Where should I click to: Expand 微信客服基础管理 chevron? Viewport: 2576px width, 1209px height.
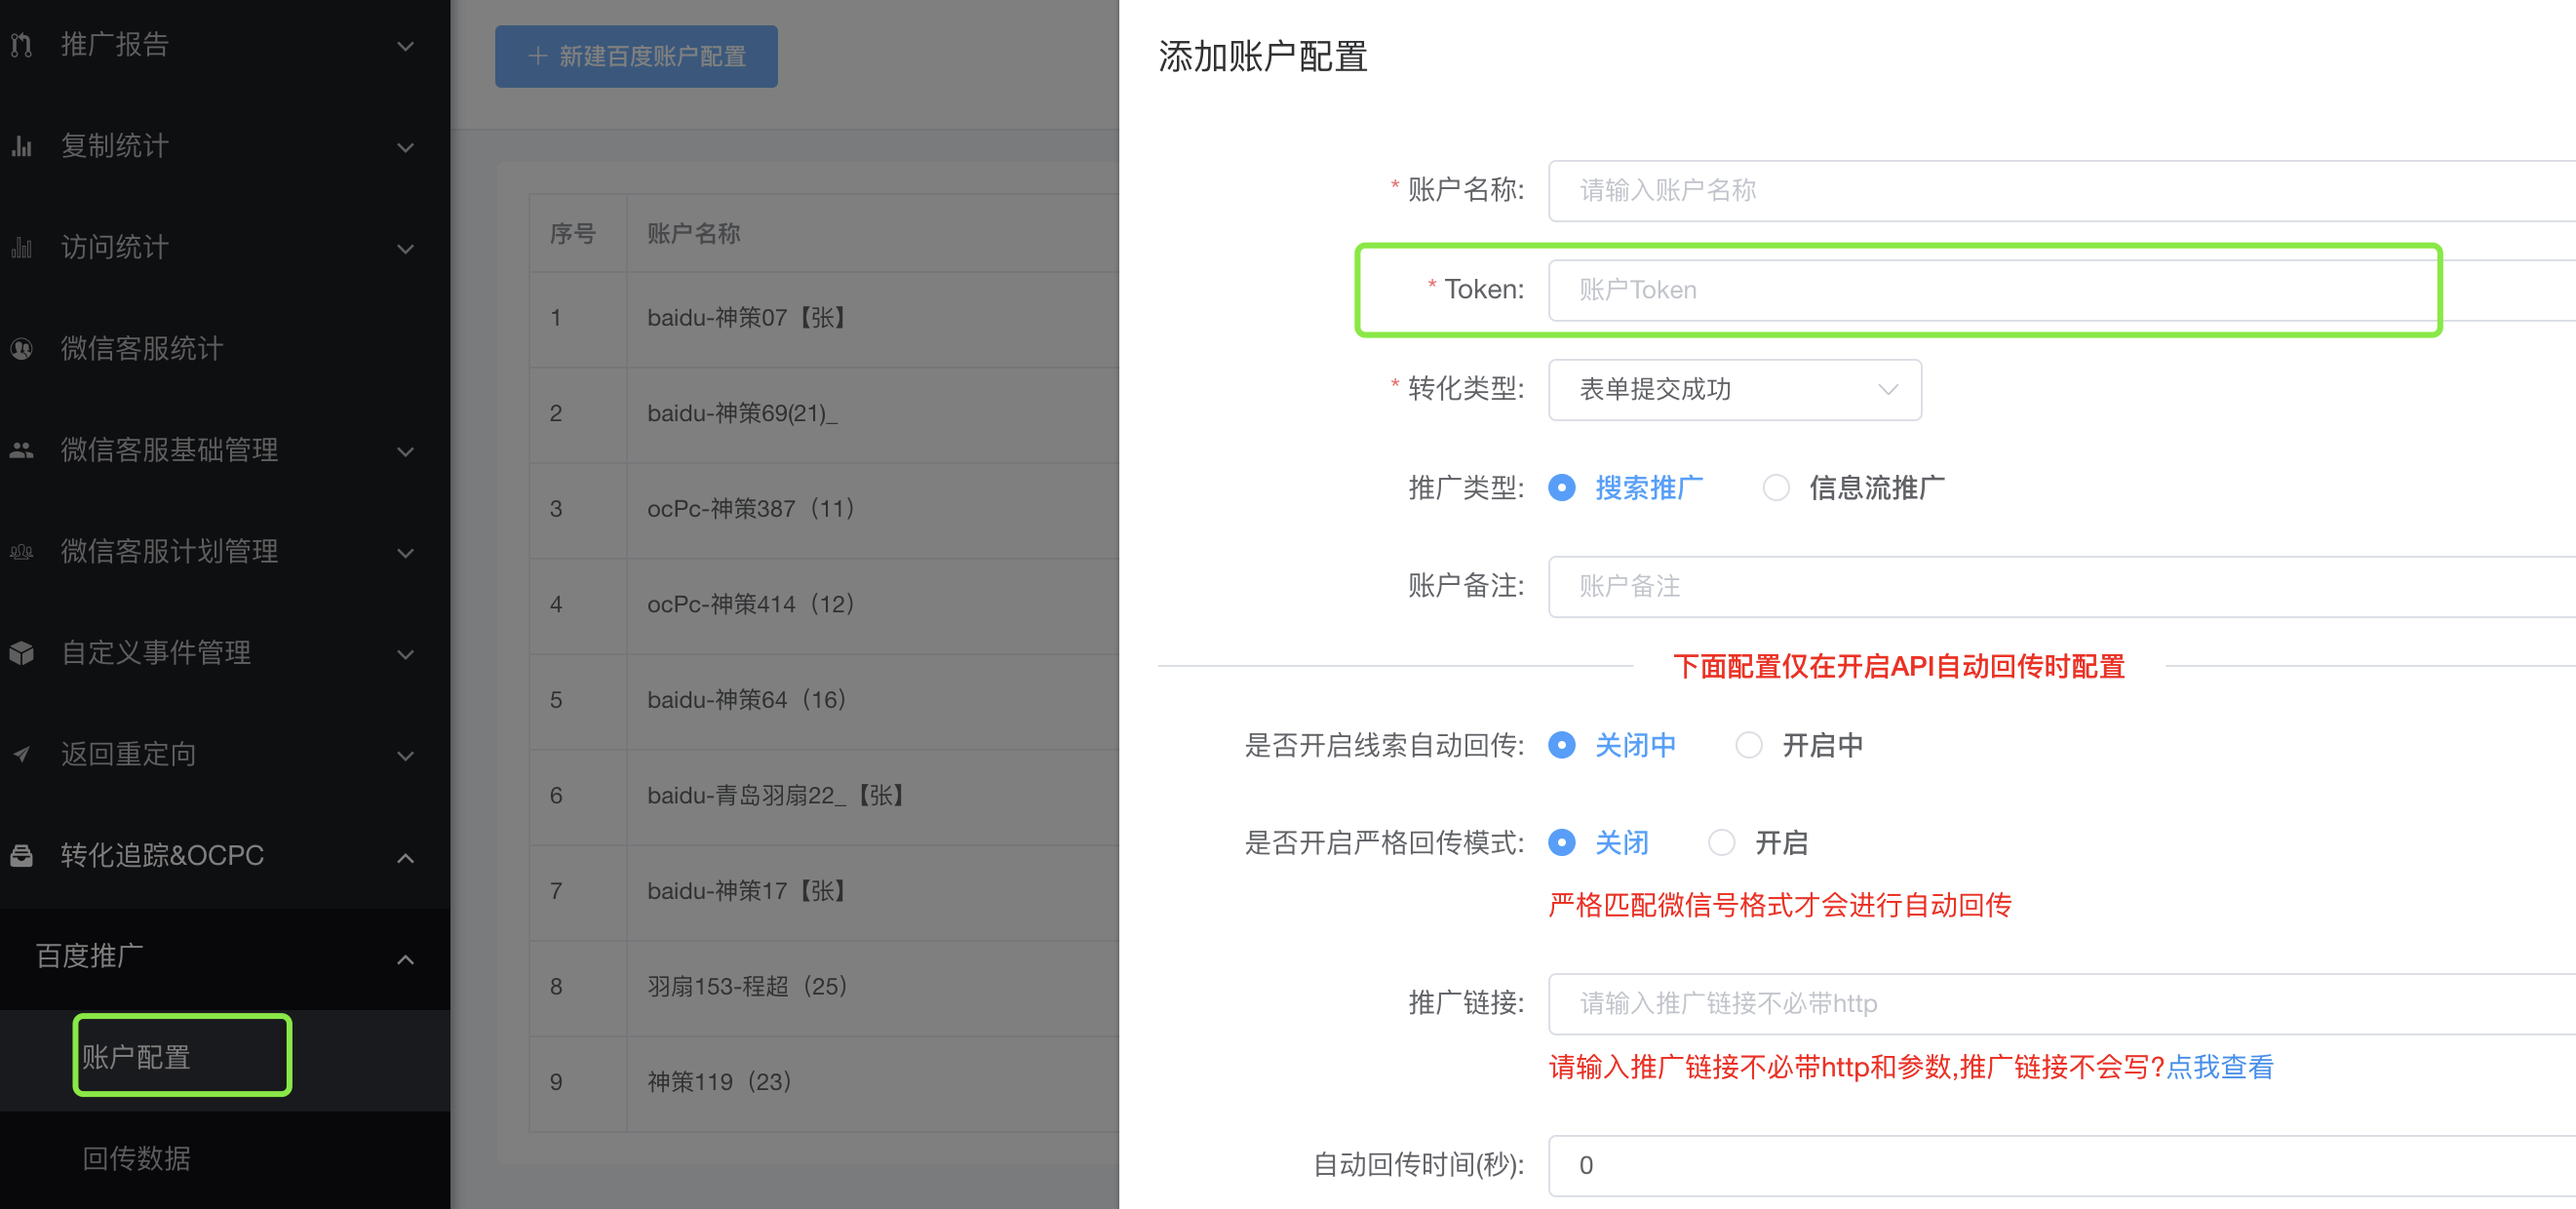(405, 451)
